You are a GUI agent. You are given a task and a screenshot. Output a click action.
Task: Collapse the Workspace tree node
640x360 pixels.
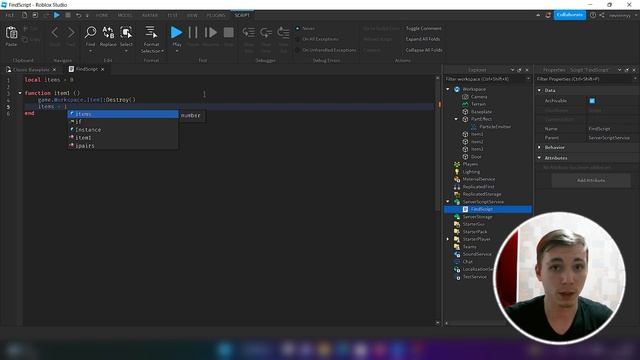448,89
